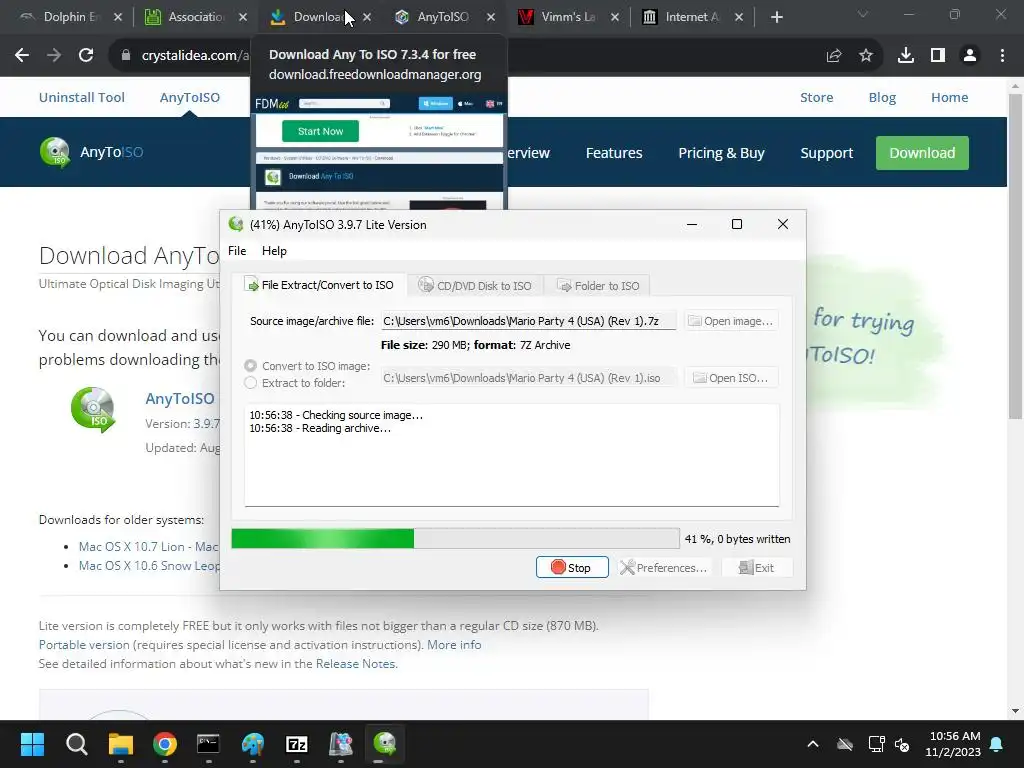Viewport: 1024px width, 768px height.
Task: Open the Store link
Action: pos(816,97)
